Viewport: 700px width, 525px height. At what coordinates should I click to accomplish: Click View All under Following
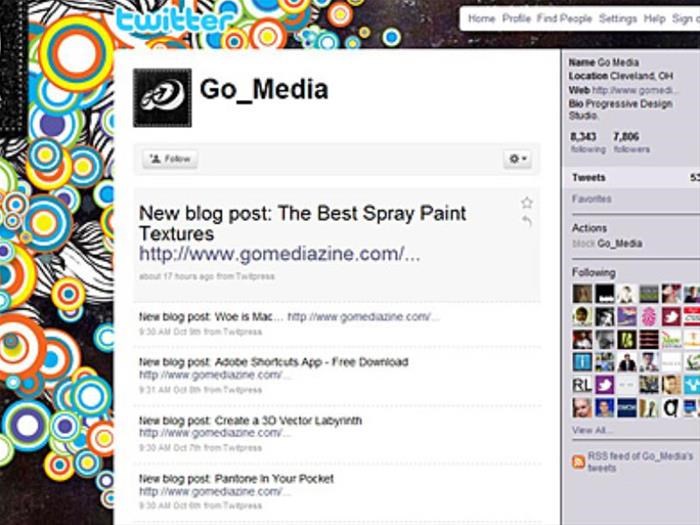pos(592,430)
